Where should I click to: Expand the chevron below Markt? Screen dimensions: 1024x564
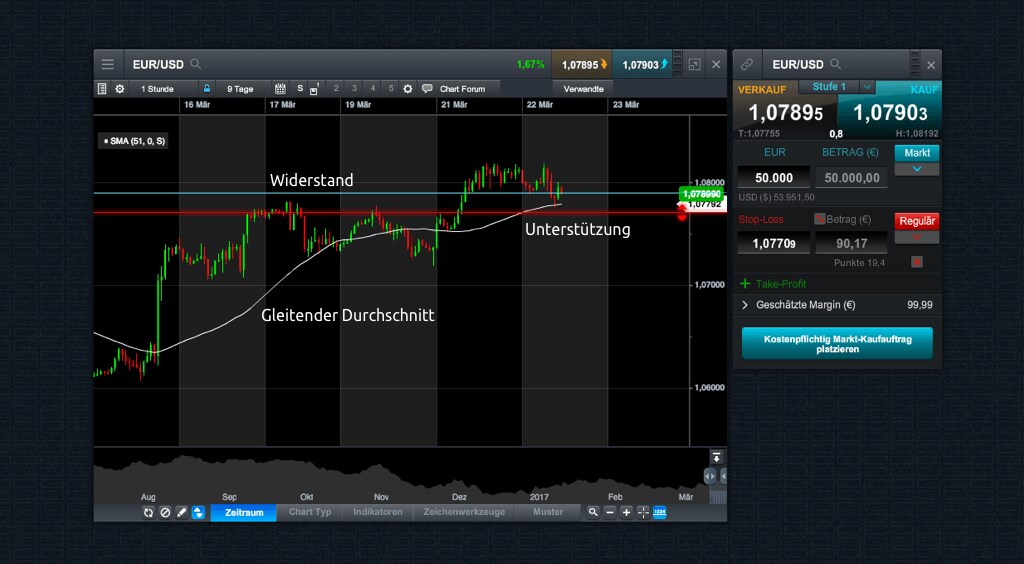917,169
